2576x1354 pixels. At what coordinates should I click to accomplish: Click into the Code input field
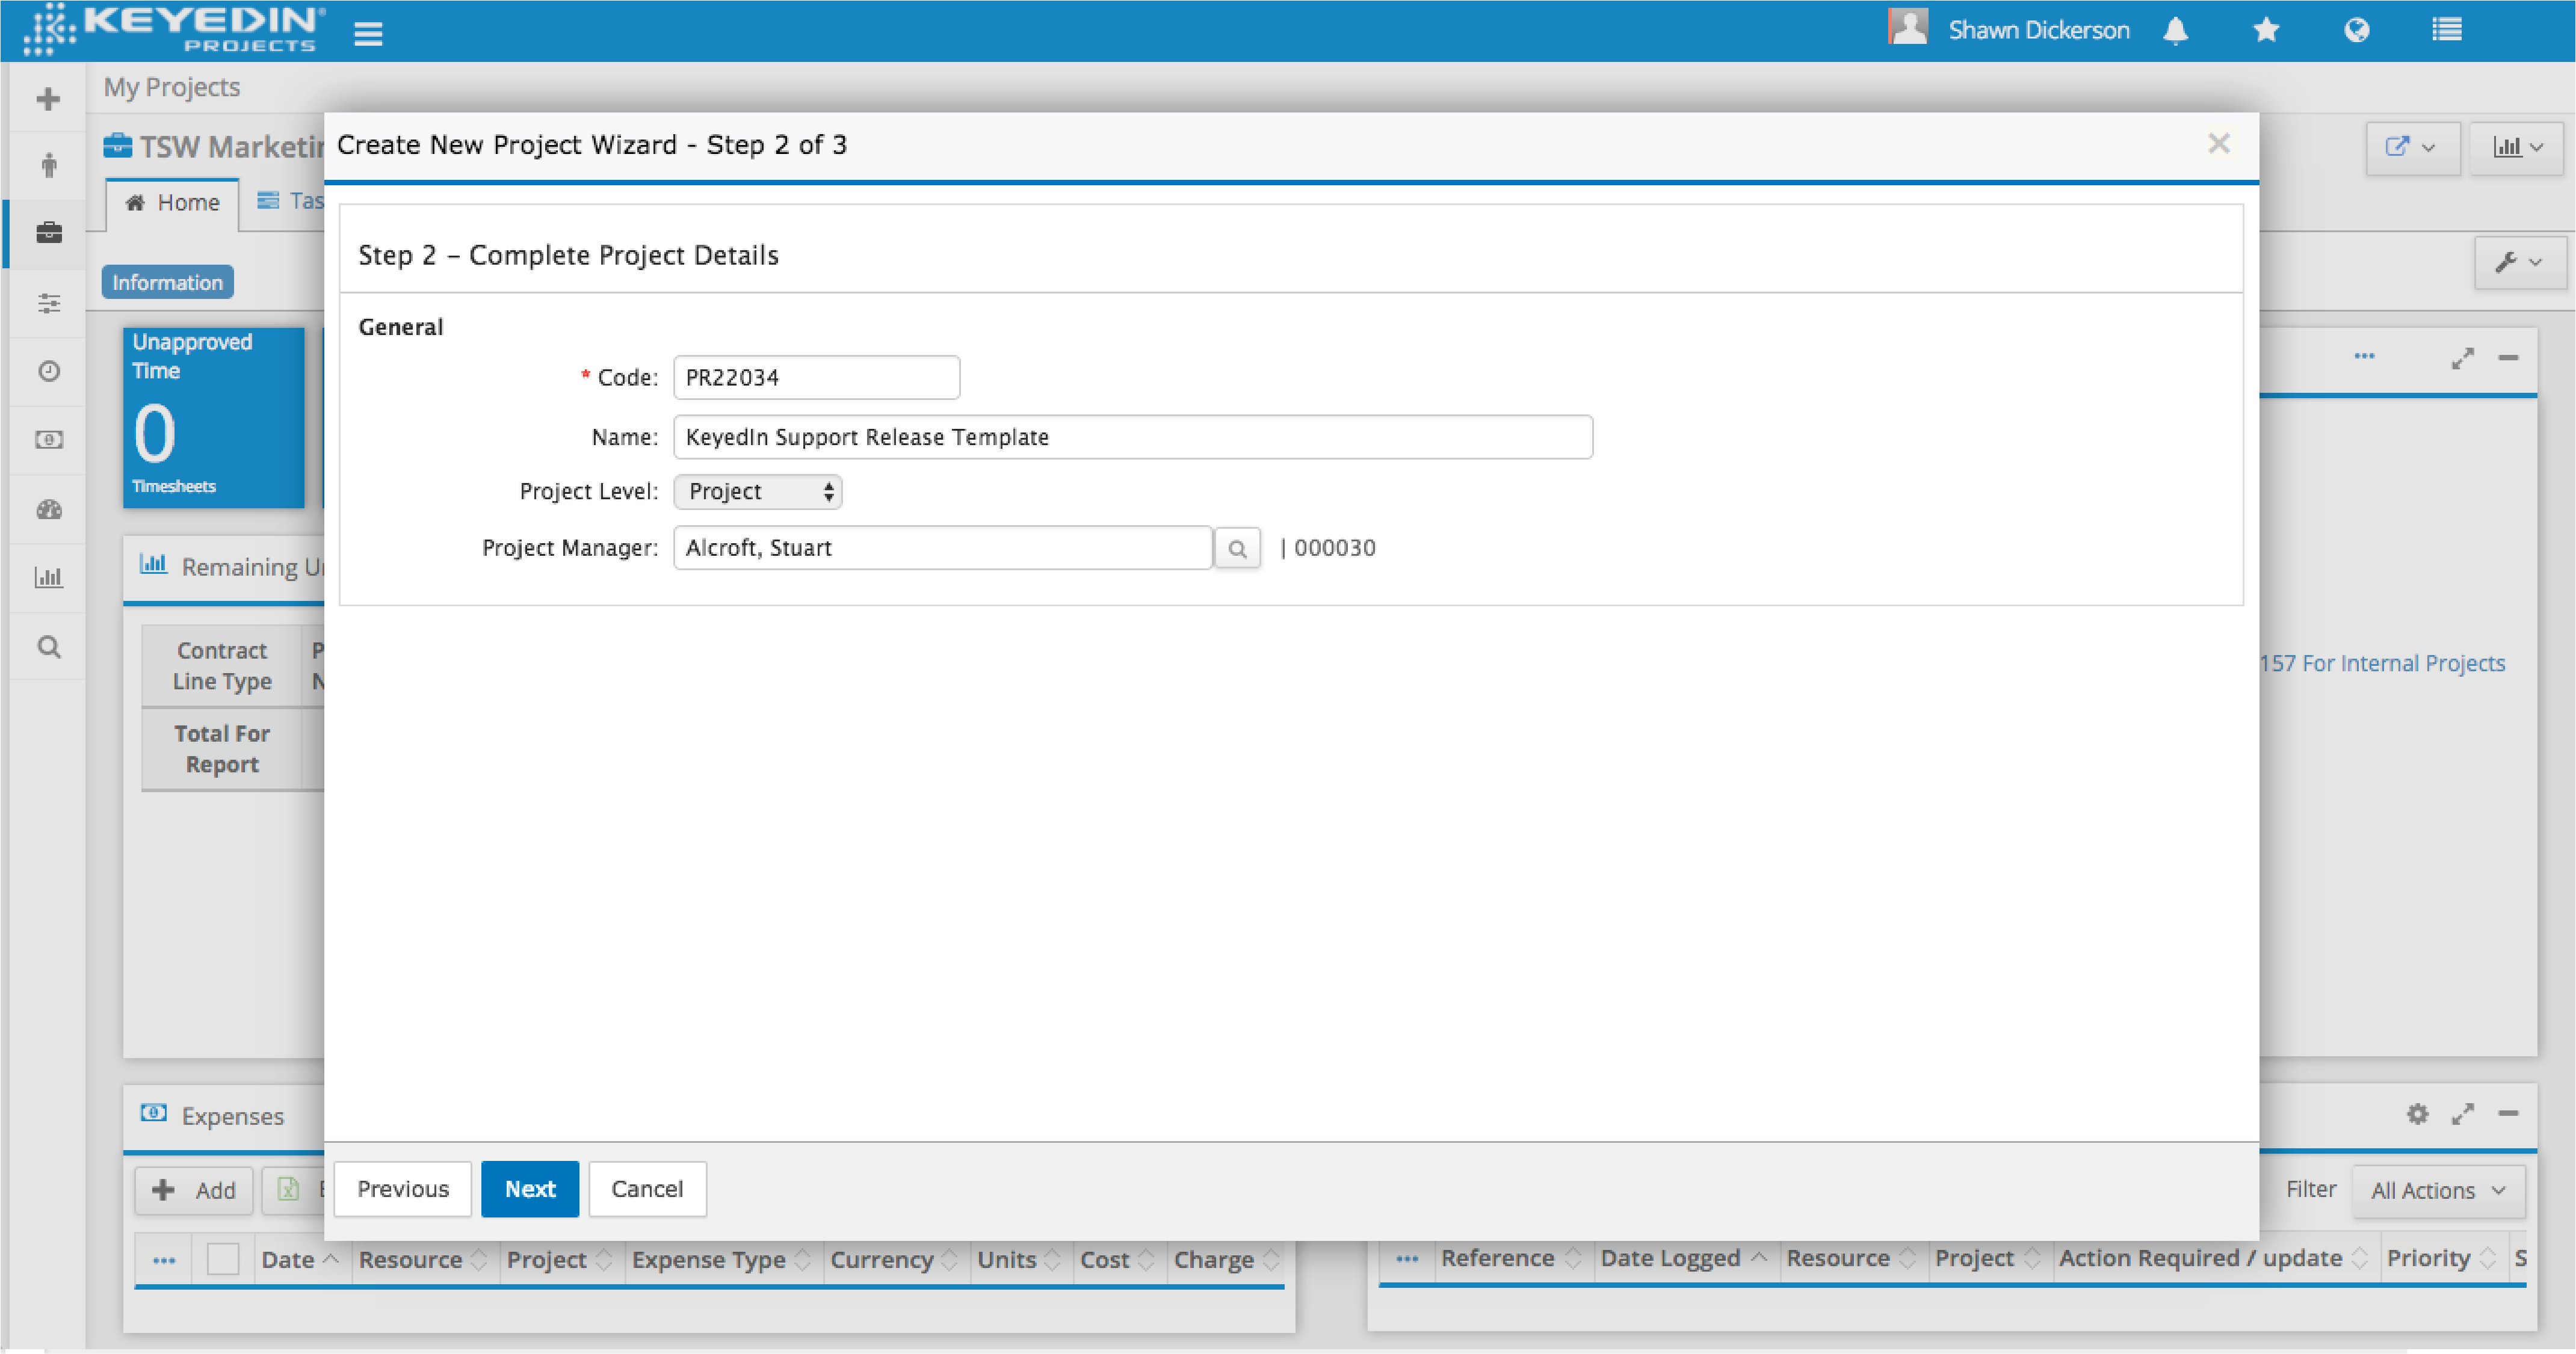tap(817, 378)
